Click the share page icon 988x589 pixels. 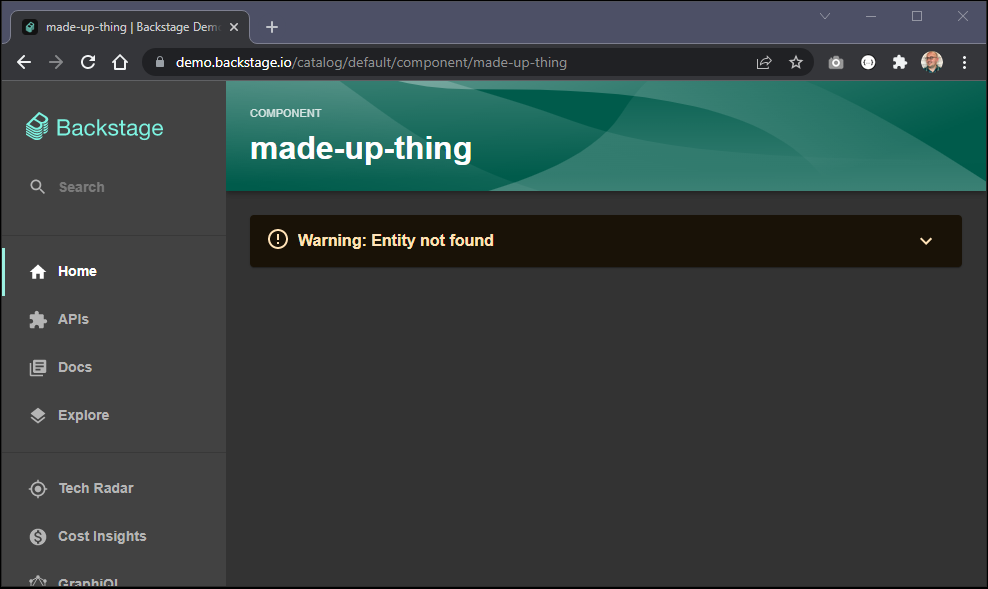pos(764,62)
